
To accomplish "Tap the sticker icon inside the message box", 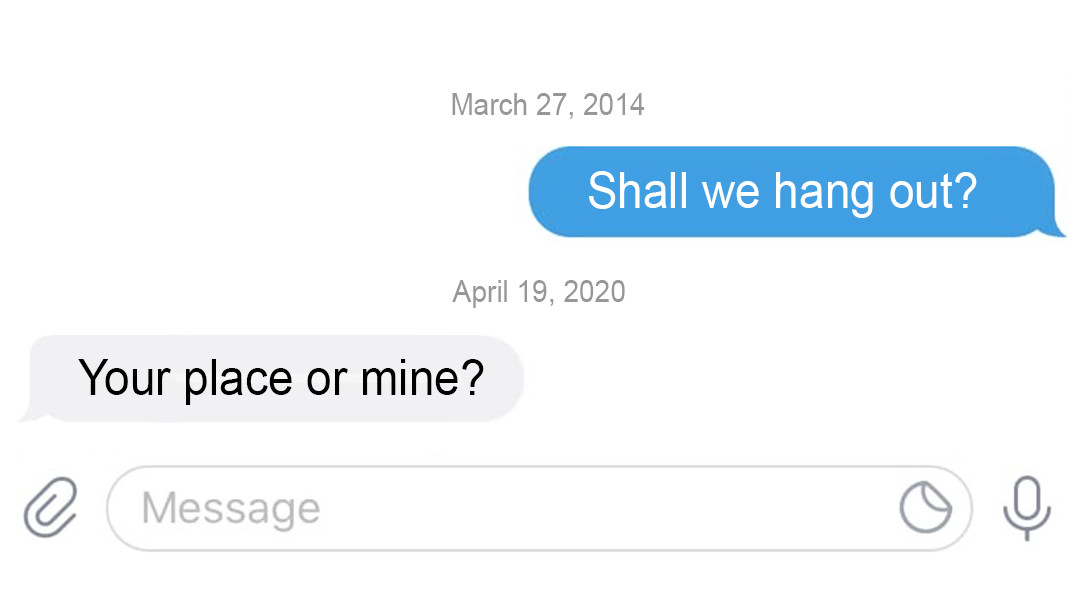I will click(x=926, y=508).
